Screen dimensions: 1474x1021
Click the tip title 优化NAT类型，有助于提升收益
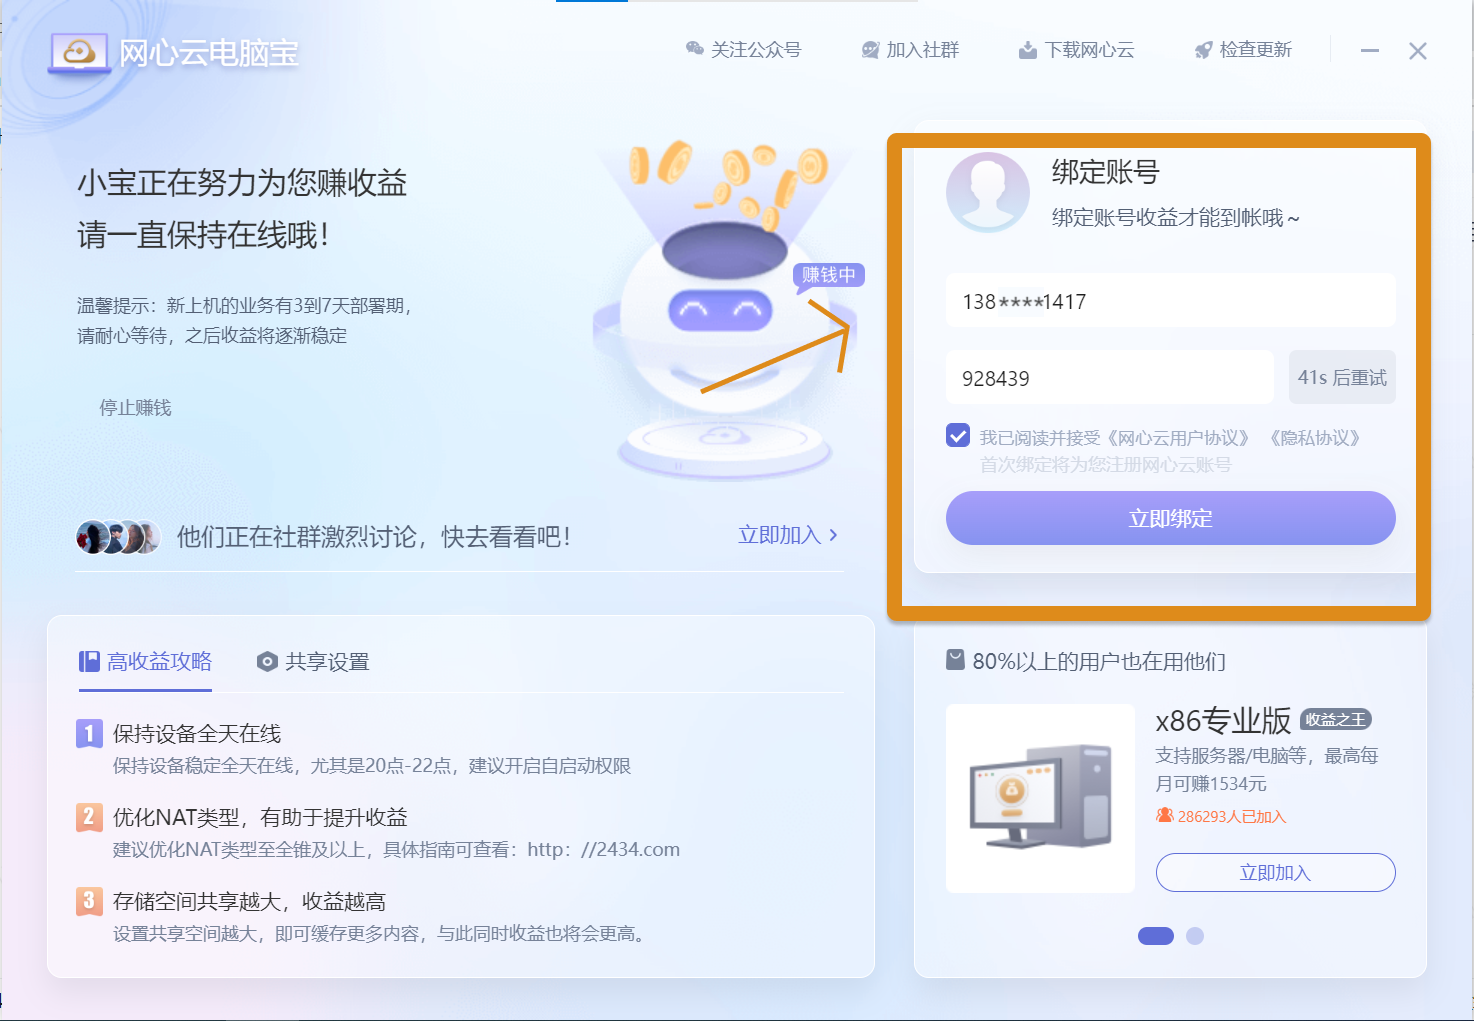(x=260, y=817)
